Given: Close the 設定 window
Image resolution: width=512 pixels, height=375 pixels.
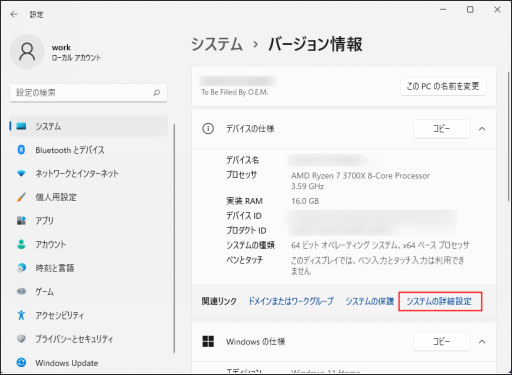Looking at the screenshot, I should click(497, 10).
